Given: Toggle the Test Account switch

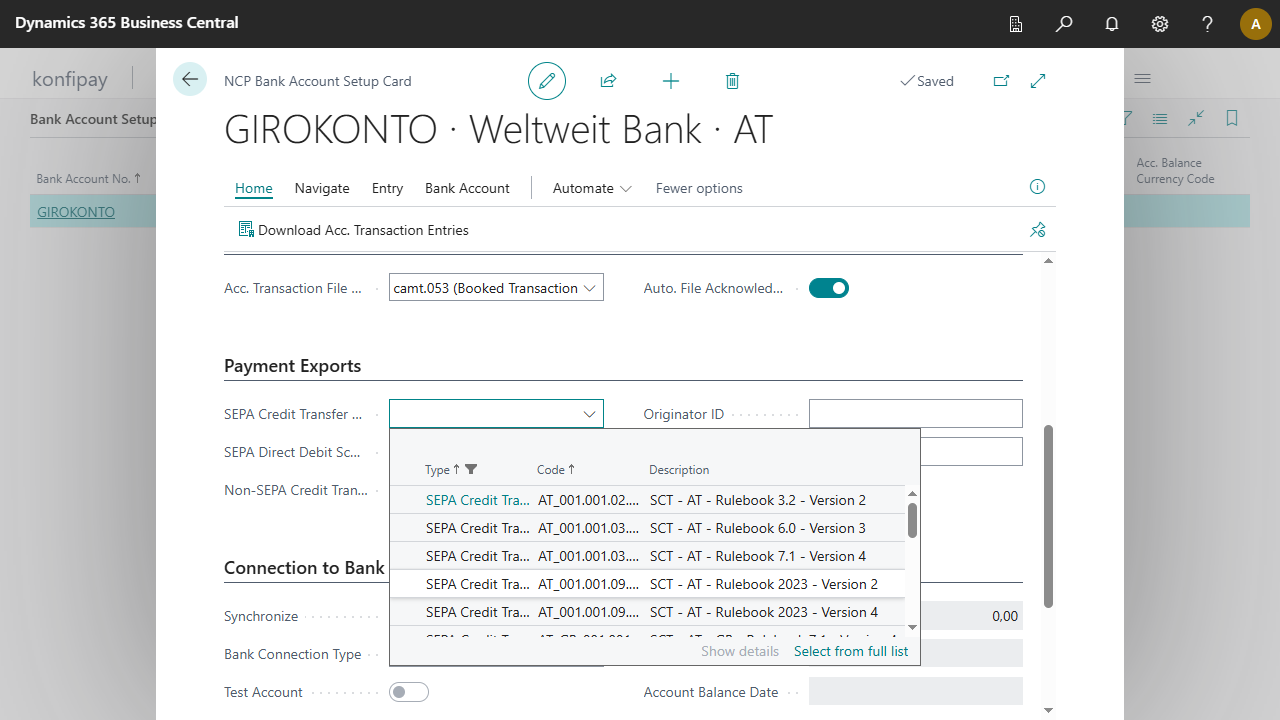Looking at the screenshot, I should pos(409,692).
